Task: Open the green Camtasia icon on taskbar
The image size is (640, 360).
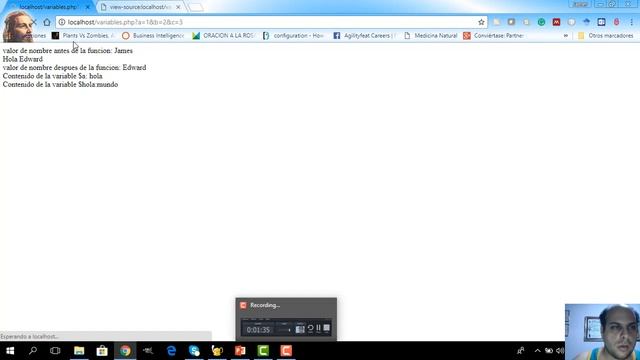Action: [263, 351]
